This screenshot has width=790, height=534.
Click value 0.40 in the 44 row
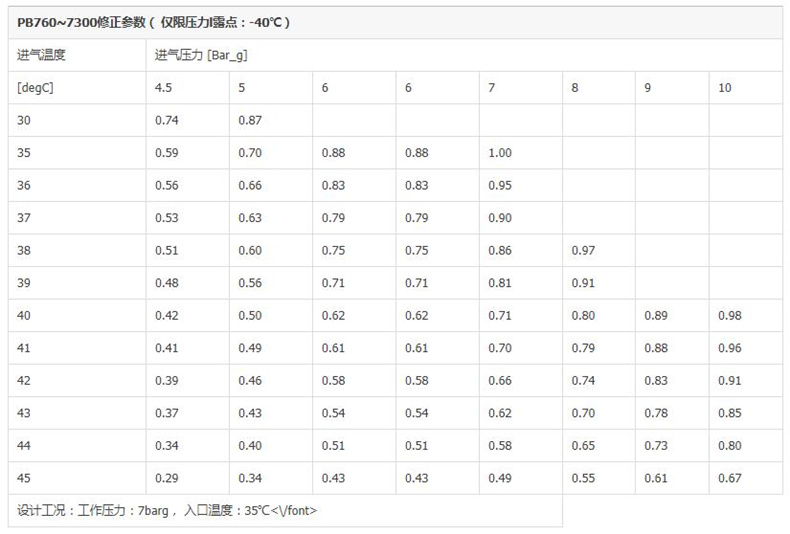[x=250, y=445]
